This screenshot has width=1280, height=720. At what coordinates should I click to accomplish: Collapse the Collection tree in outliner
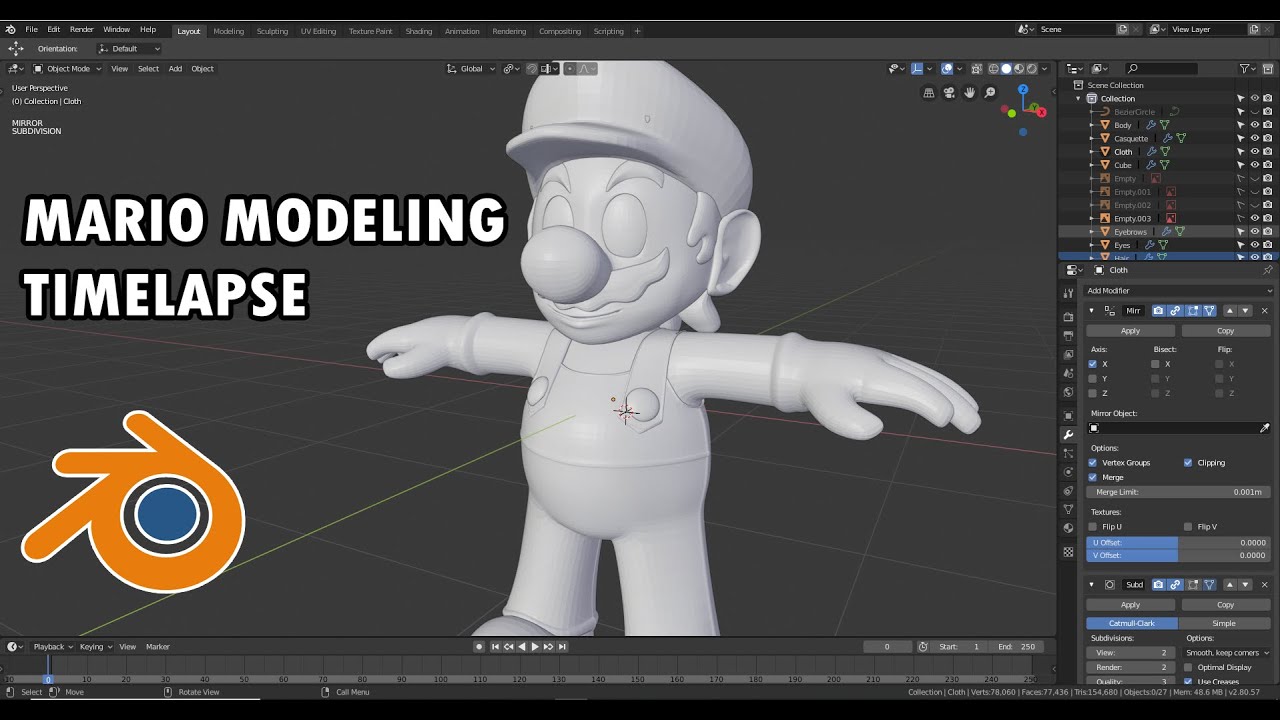pyautogui.click(x=1079, y=98)
